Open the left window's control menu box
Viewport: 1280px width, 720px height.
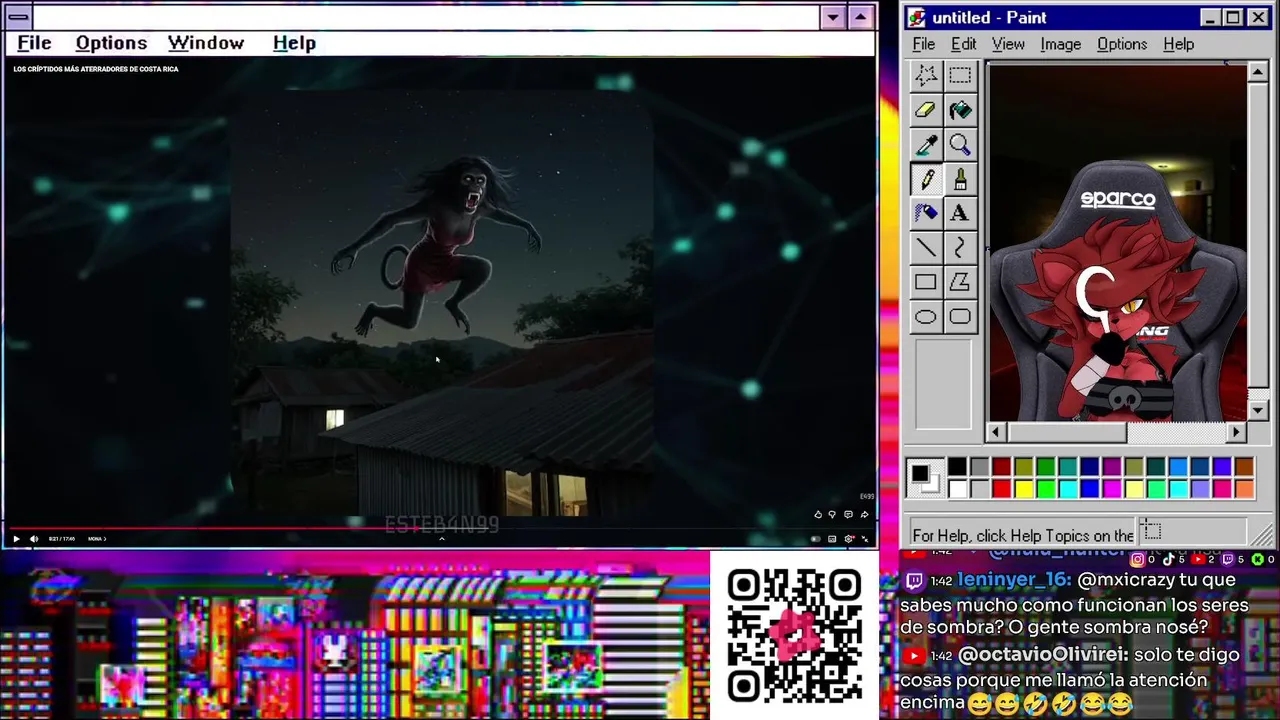click(x=18, y=17)
